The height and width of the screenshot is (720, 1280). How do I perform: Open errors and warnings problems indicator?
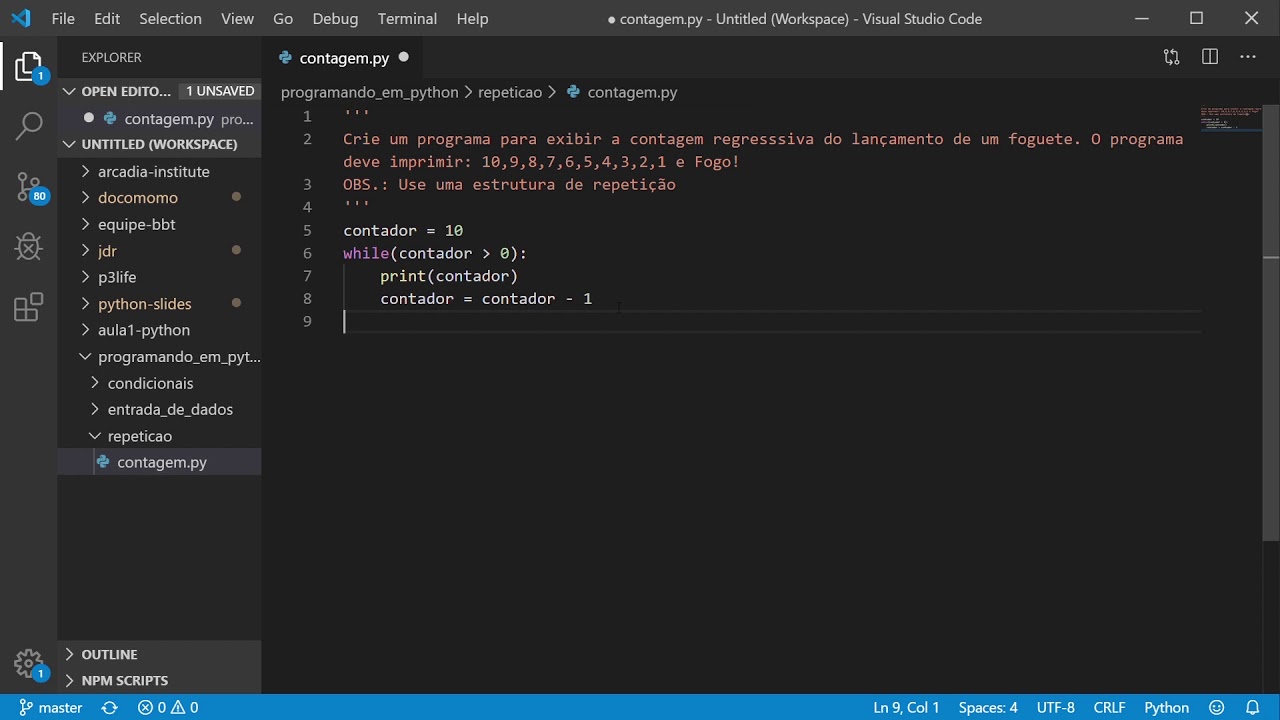click(x=168, y=707)
